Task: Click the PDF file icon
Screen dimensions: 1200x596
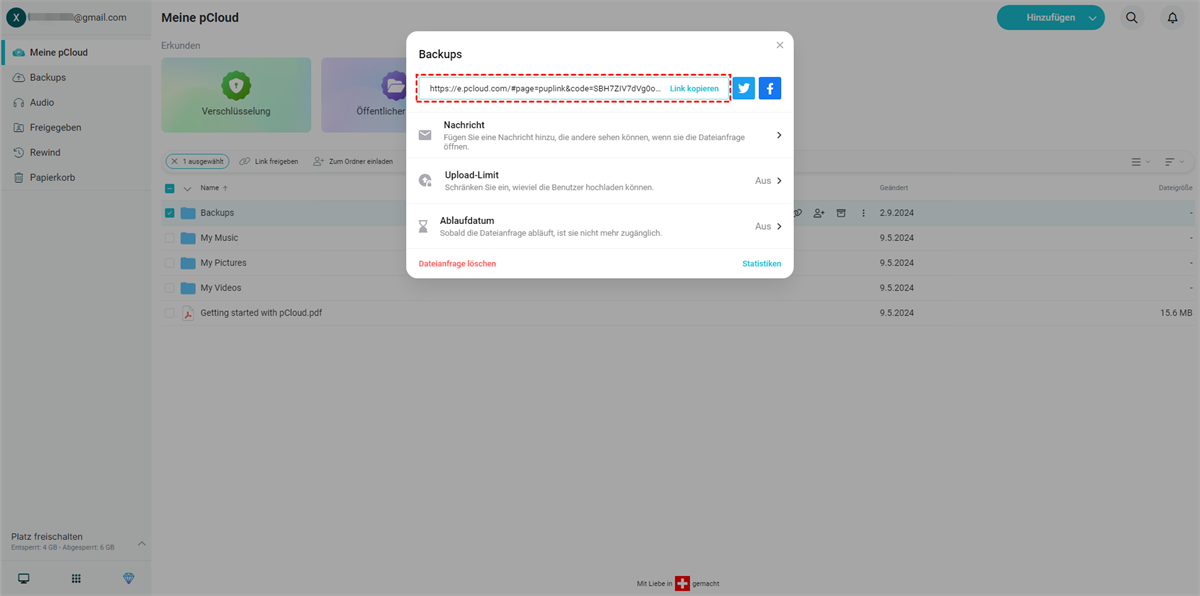Action: 187,313
